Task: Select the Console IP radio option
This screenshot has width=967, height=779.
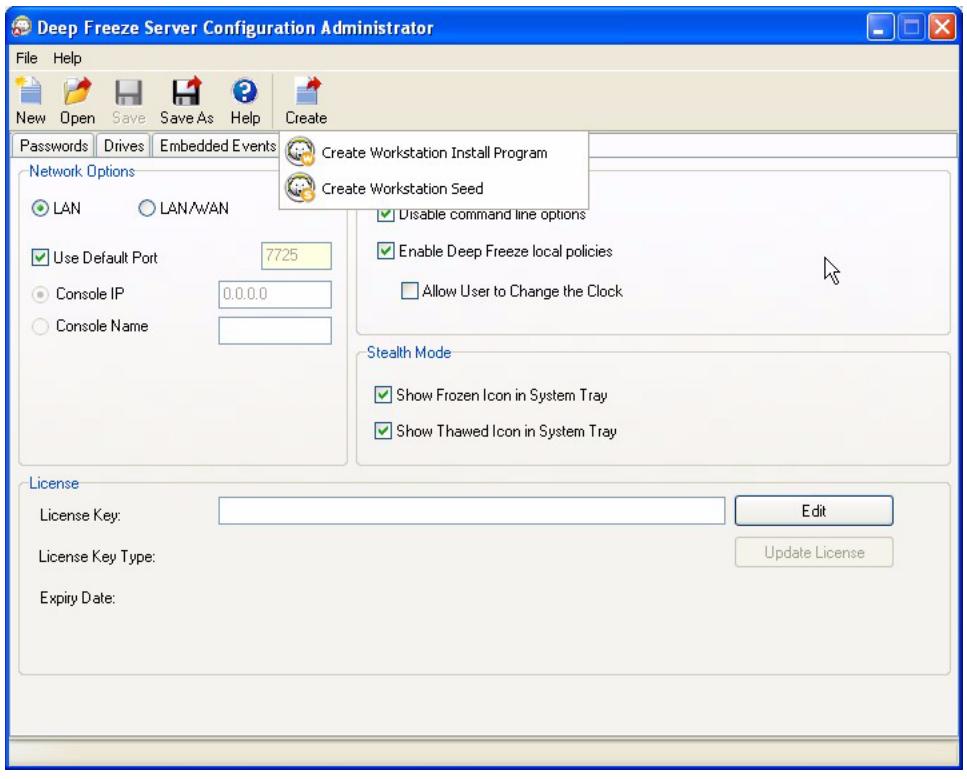Action: 40,294
